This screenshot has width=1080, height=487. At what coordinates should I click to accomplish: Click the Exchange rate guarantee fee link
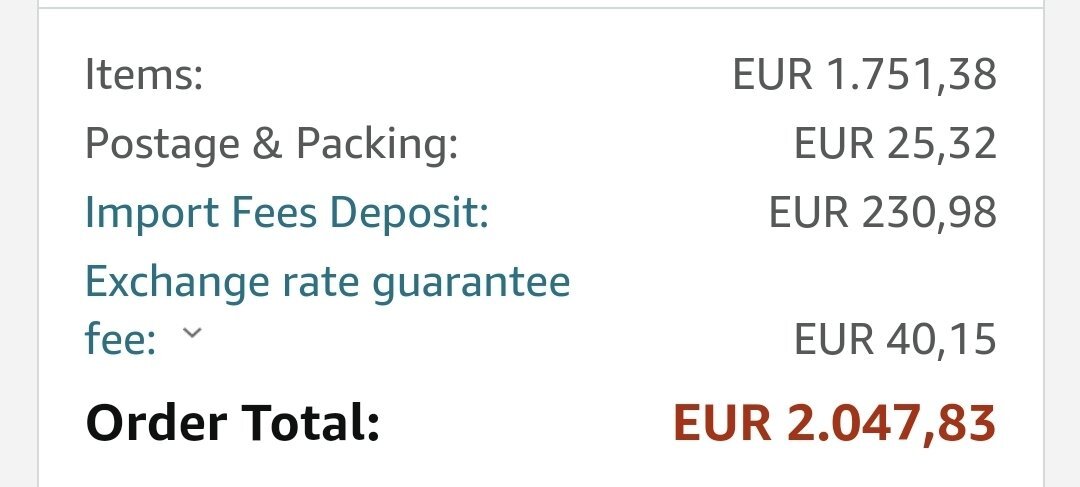coord(327,282)
